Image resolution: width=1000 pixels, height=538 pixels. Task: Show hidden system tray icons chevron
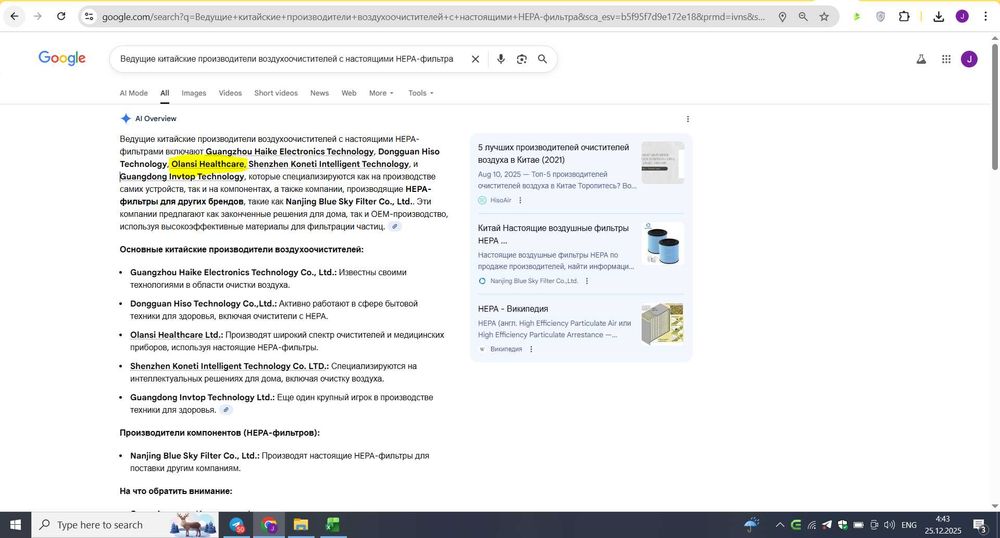(779, 525)
